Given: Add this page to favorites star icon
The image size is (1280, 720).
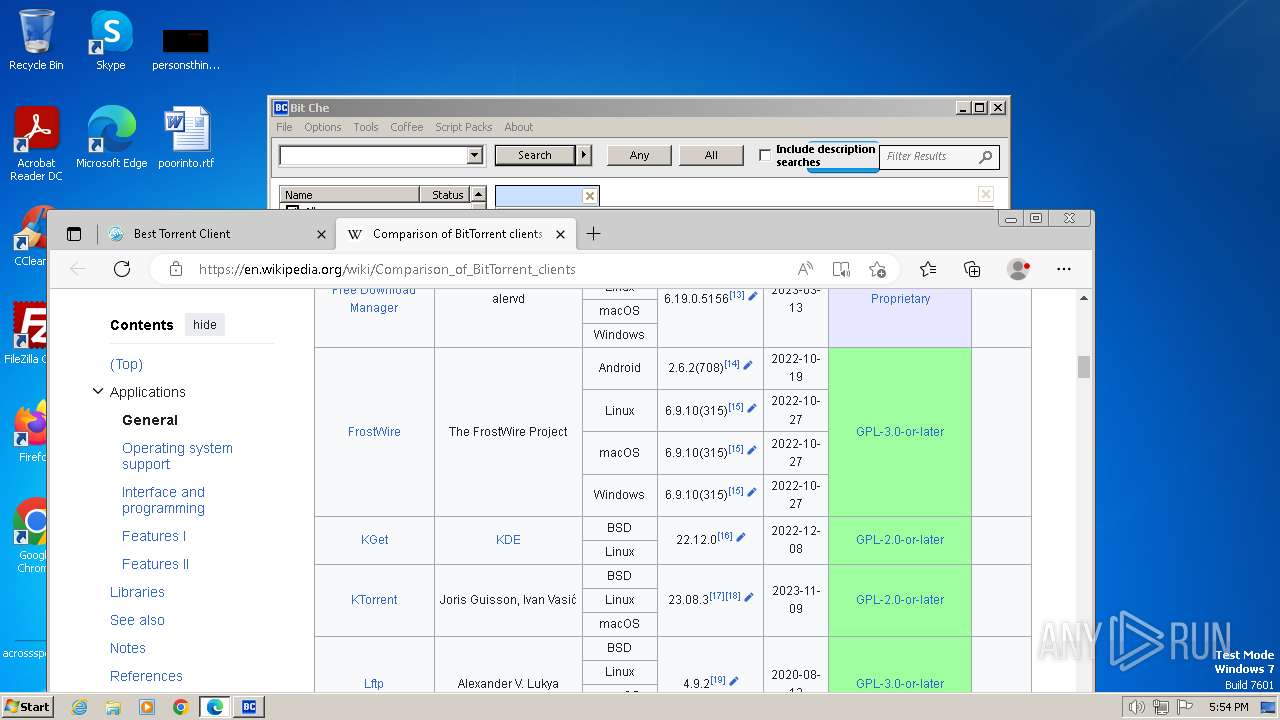Looking at the screenshot, I should click(877, 269).
